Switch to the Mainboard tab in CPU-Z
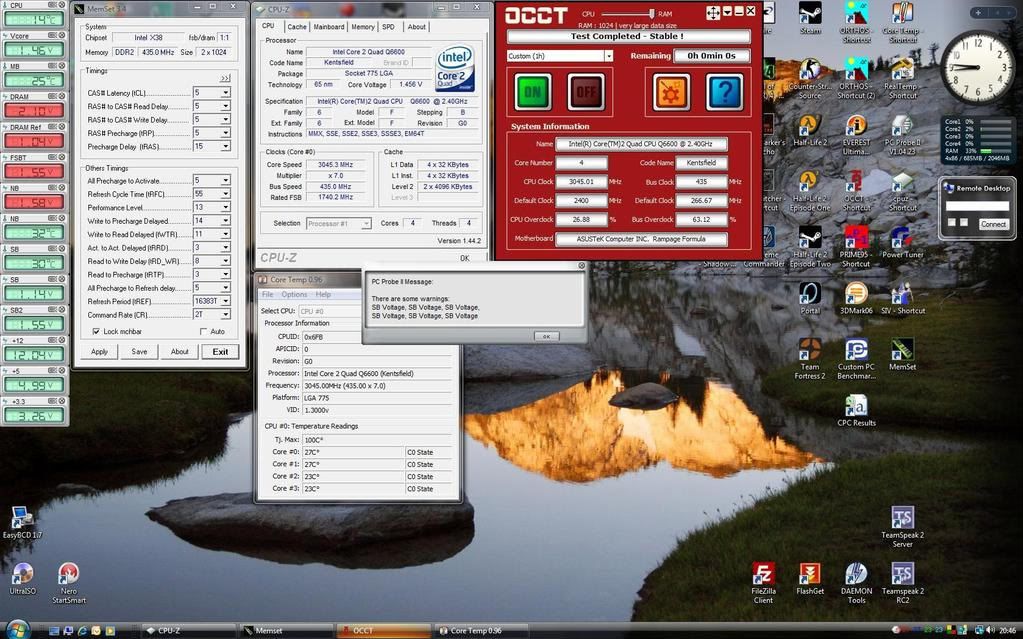 (x=329, y=27)
